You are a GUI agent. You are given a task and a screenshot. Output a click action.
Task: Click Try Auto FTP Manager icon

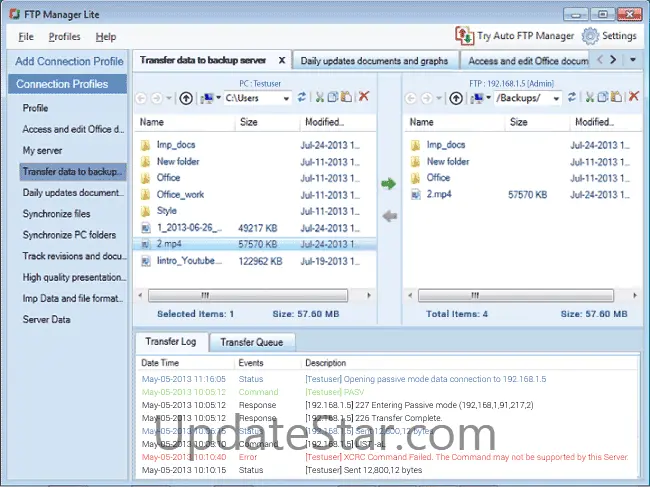tap(464, 36)
